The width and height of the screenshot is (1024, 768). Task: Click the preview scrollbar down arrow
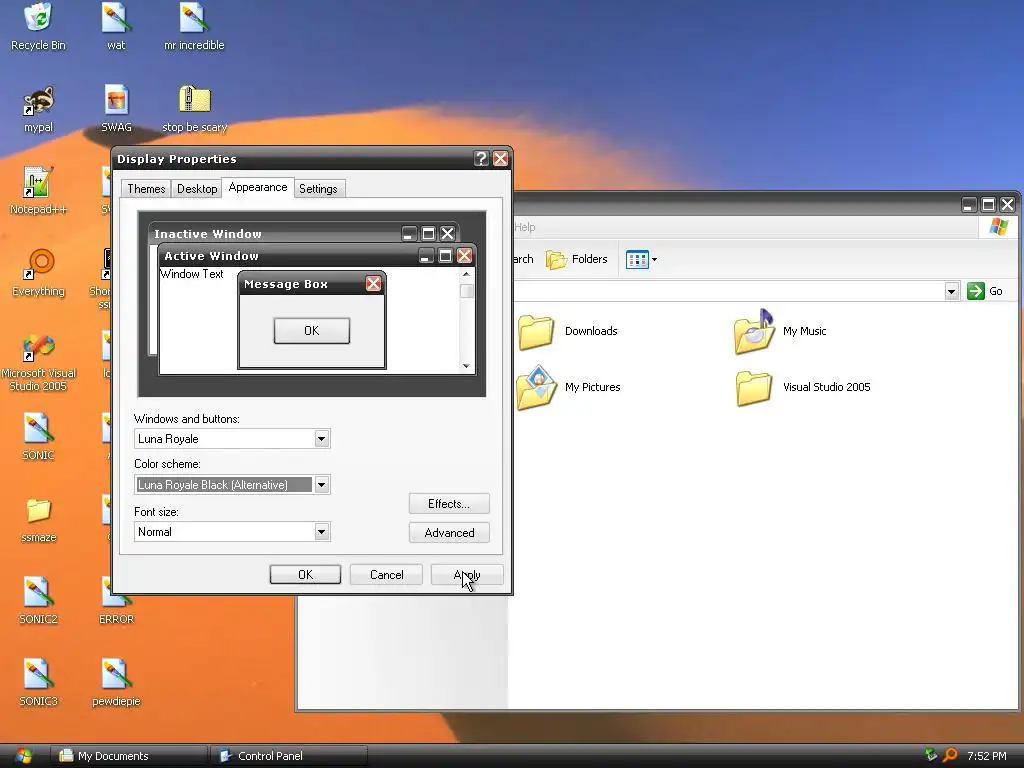click(466, 366)
